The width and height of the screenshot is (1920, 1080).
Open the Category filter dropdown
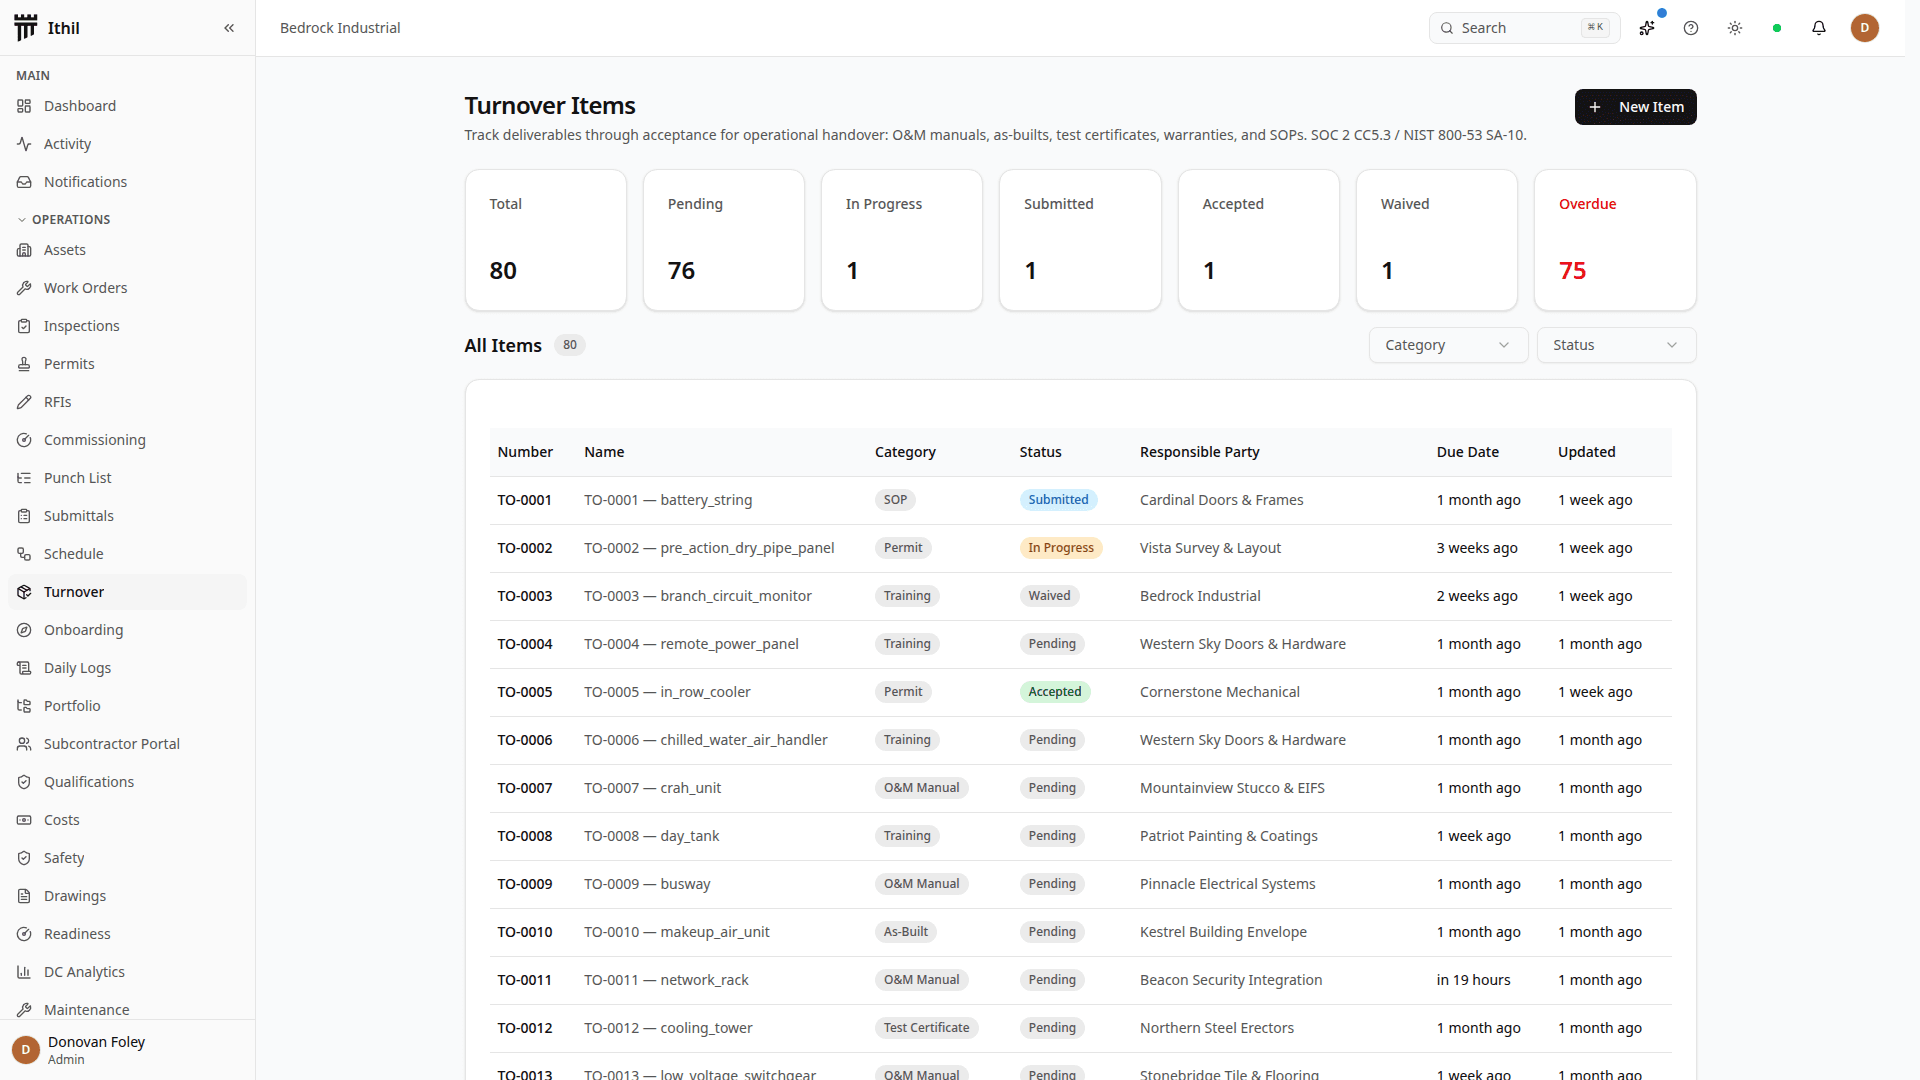1447,345
